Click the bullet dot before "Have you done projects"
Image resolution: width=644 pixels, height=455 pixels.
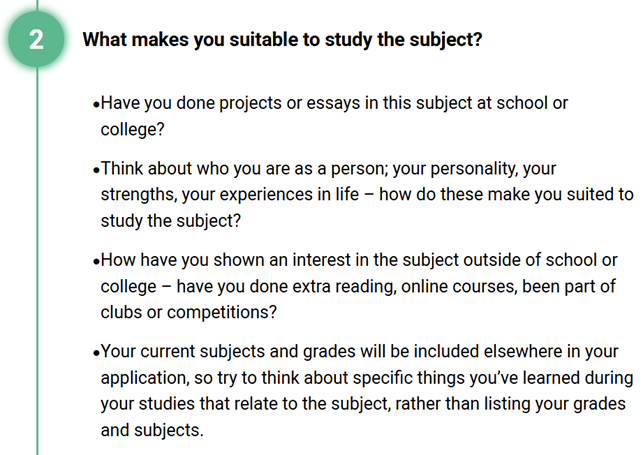point(95,105)
